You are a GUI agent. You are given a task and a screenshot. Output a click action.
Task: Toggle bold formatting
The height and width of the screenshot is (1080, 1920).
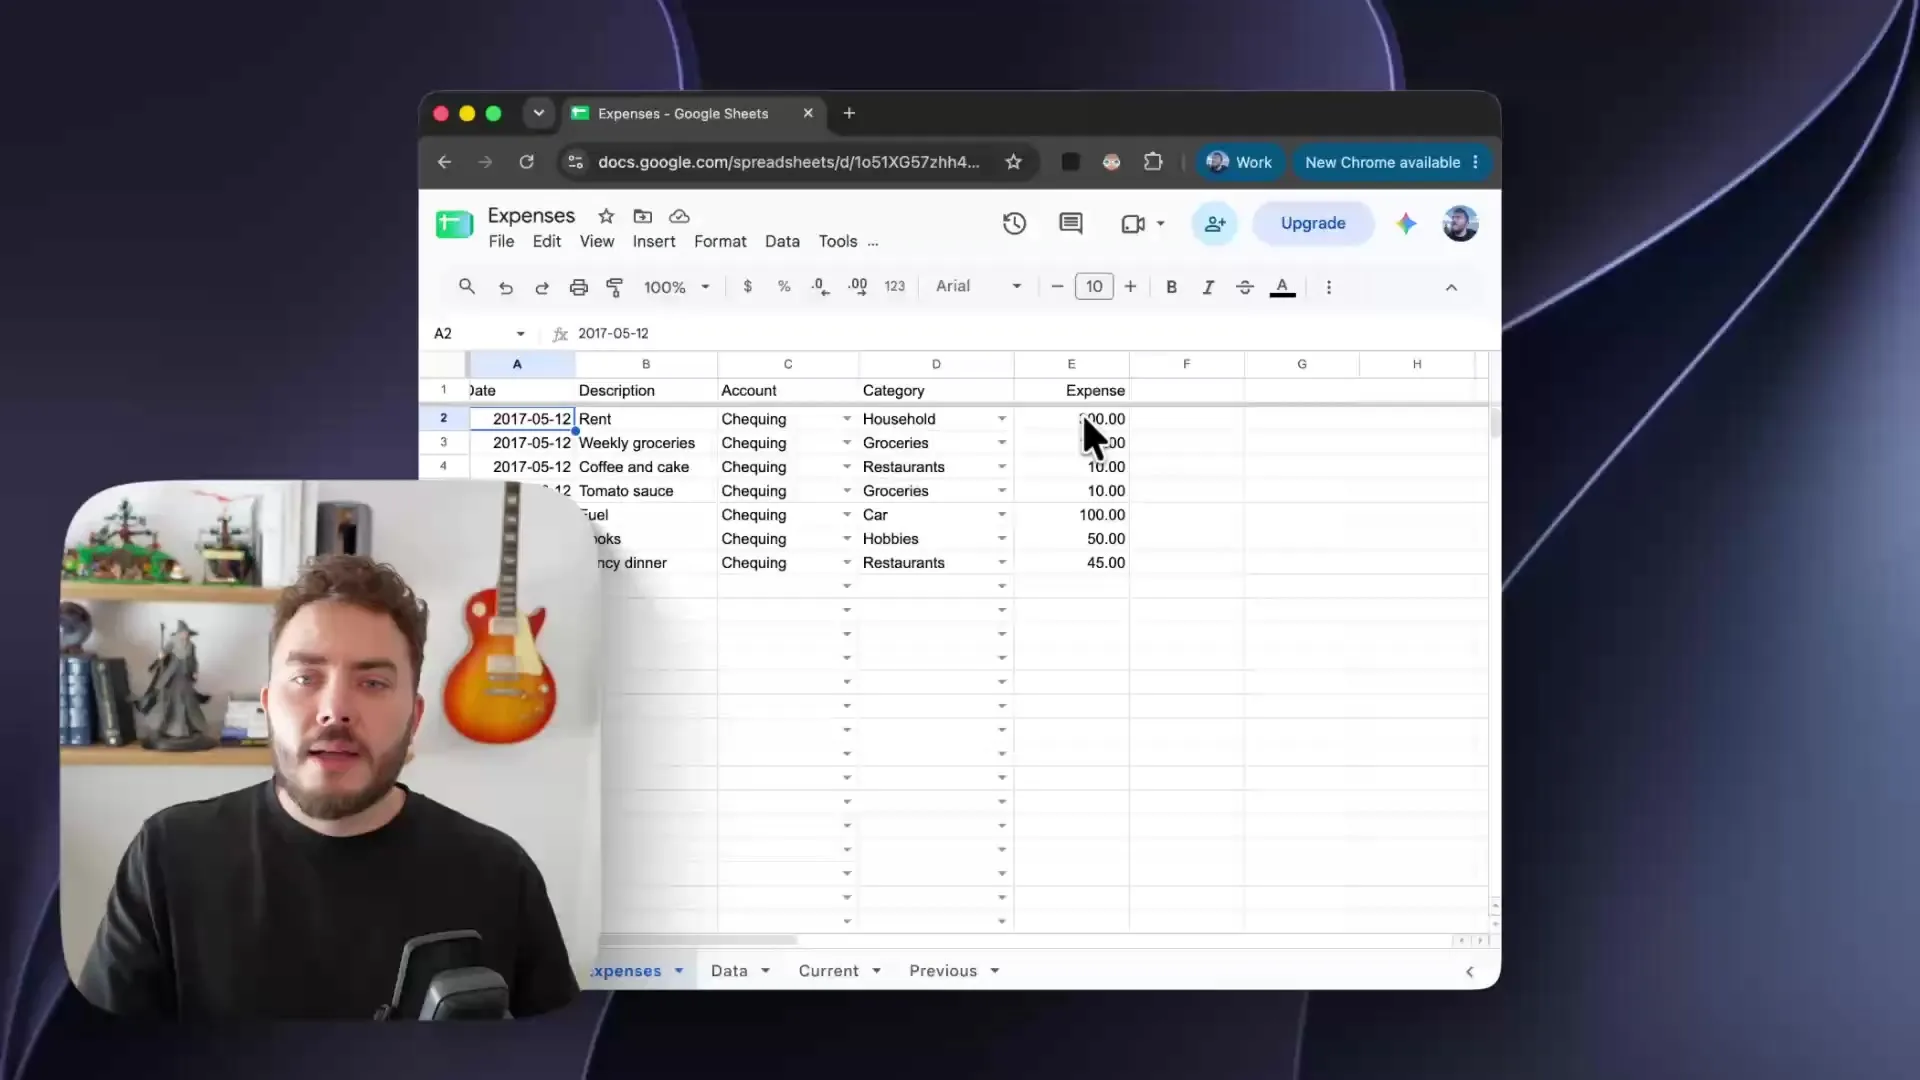pos(1171,287)
